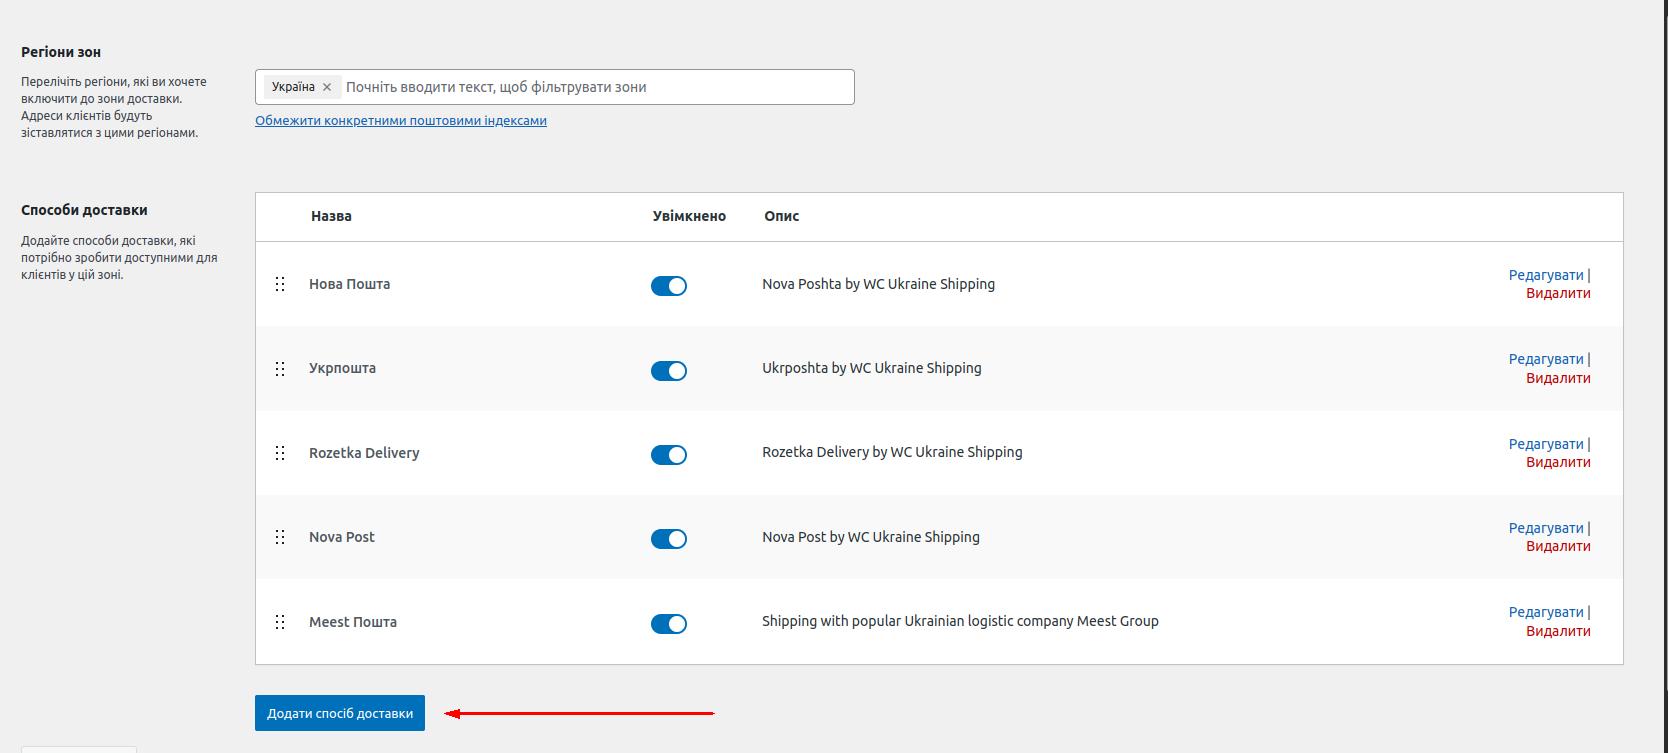Switch off Nova Post shipping method
The width and height of the screenshot is (1668, 753).
point(668,539)
